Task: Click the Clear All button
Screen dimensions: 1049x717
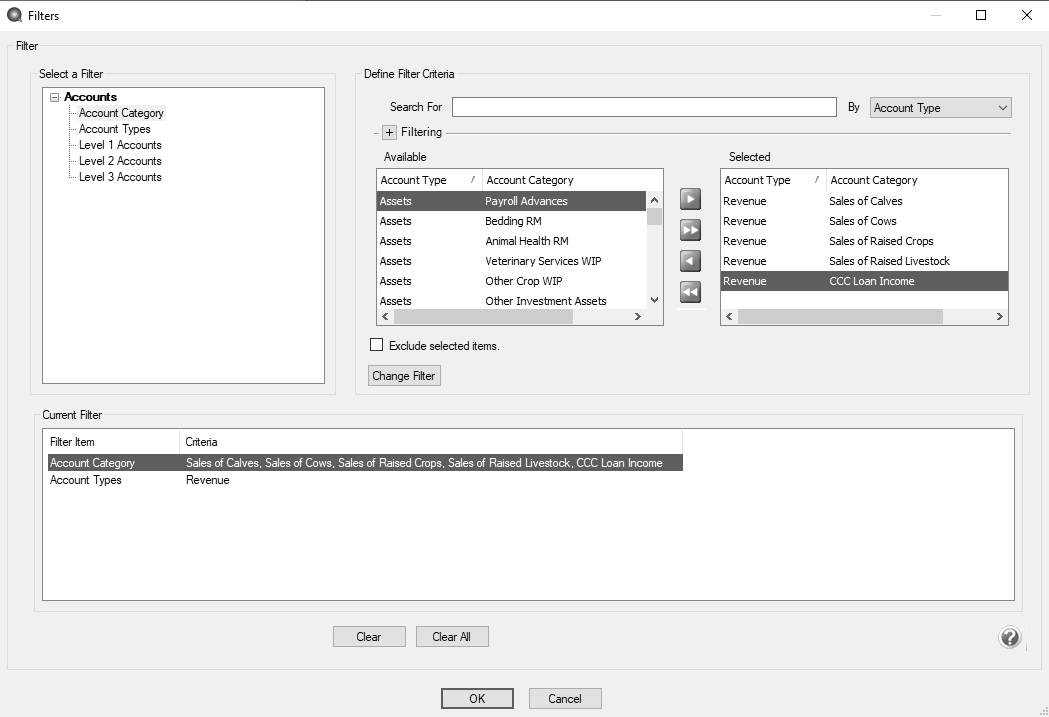Action: (452, 637)
